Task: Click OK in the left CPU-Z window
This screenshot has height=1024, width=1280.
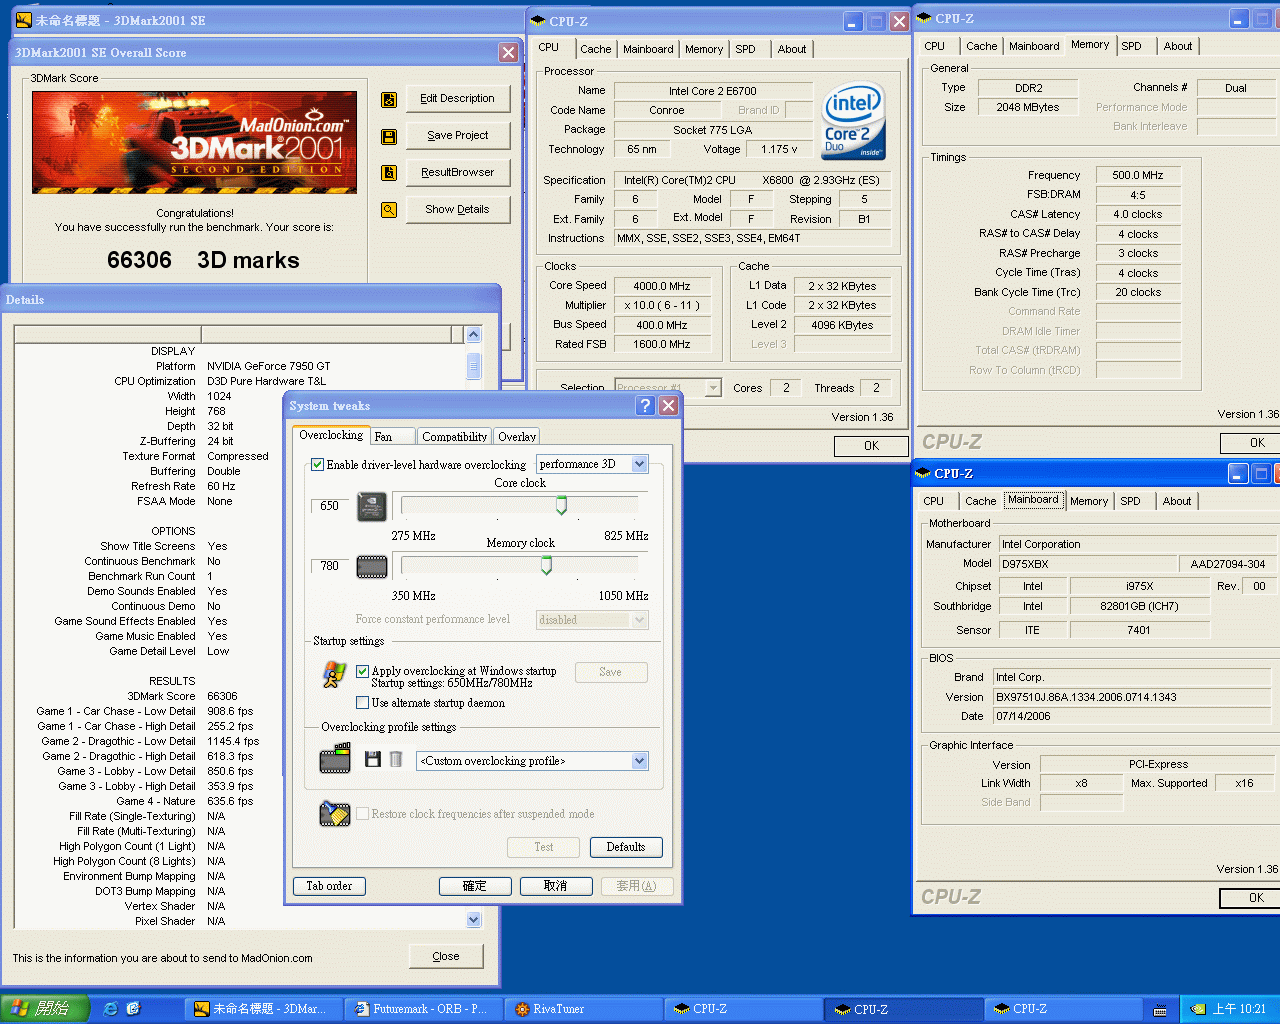Action: click(x=871, y=446)
